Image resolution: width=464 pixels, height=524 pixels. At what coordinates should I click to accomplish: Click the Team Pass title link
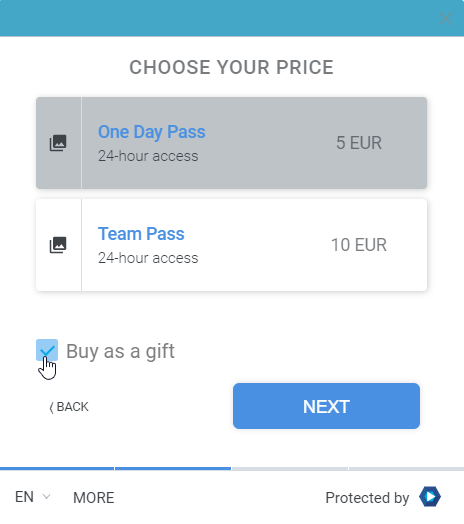click(141, 234)
